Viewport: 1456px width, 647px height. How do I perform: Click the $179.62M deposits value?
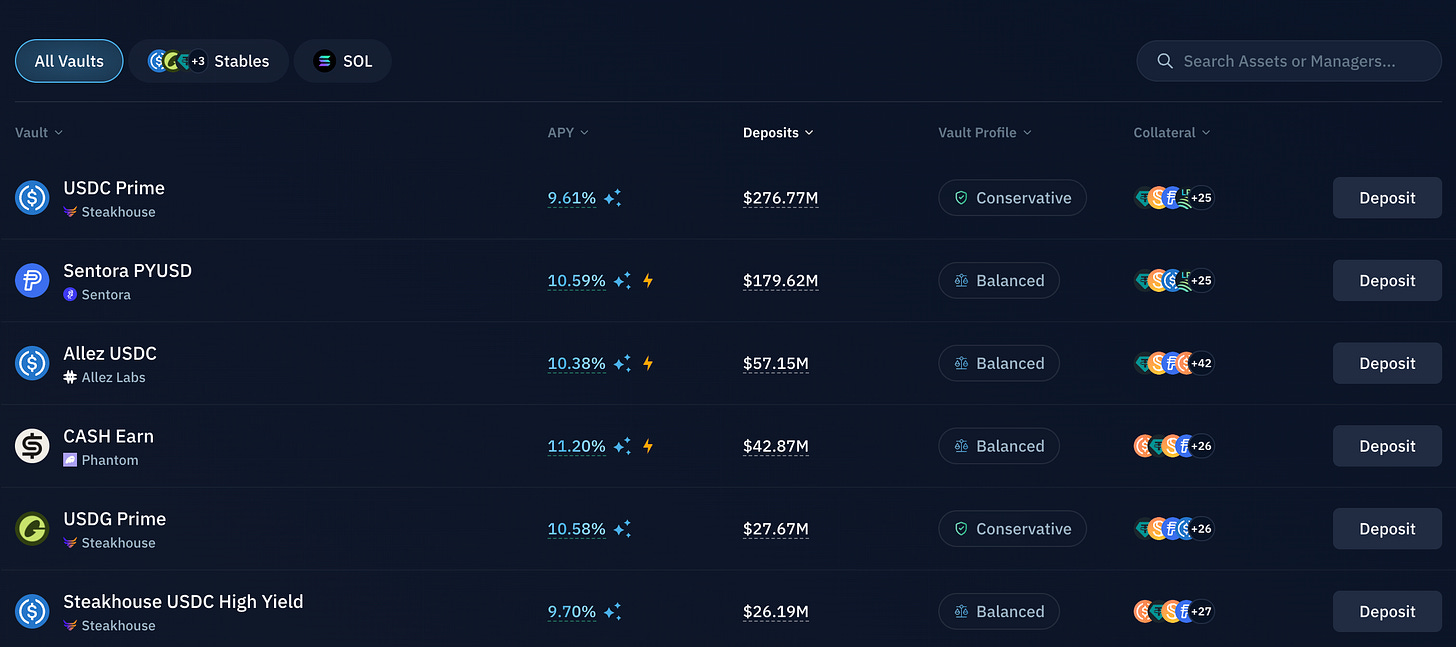tap(781, 281)
